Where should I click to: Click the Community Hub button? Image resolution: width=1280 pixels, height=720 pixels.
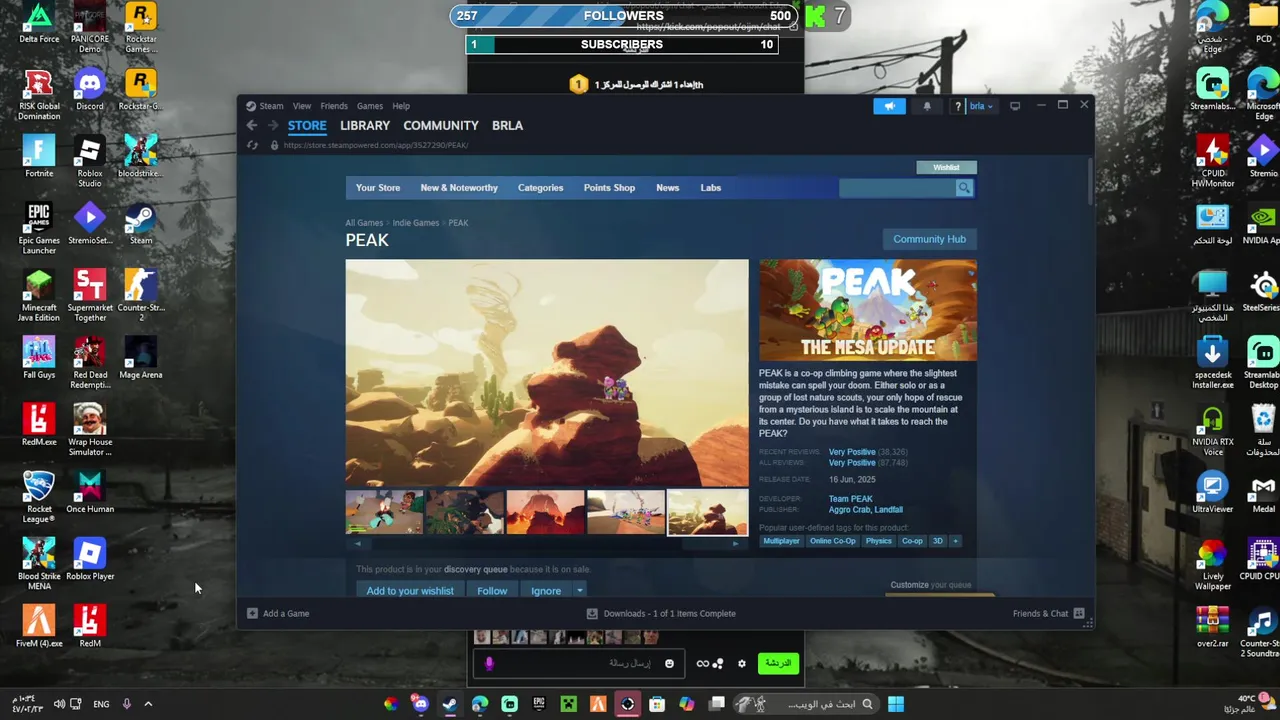coord(929,239)
